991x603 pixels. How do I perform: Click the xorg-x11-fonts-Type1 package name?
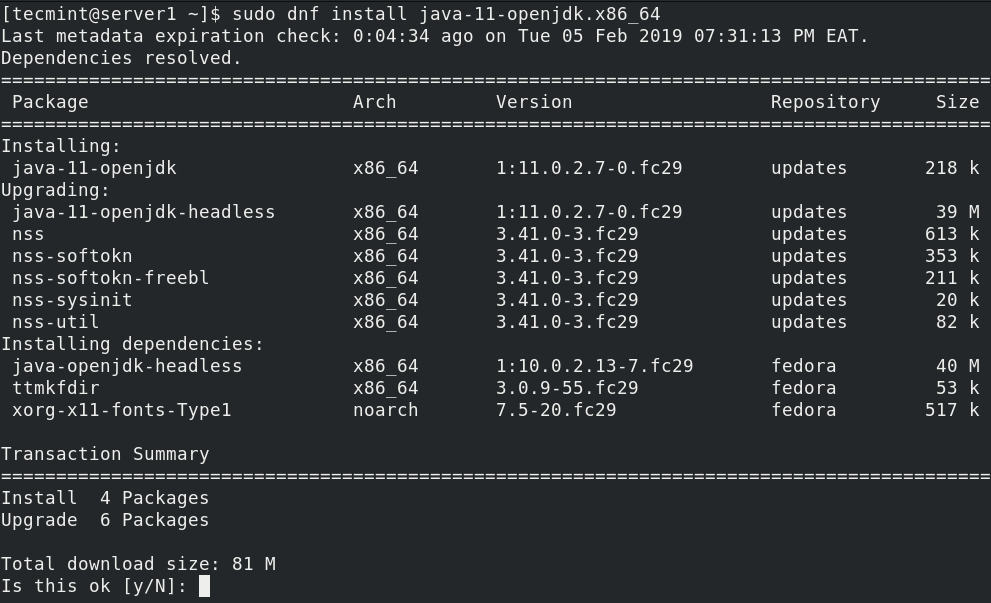pyautogui.click(x=121, y=410)
